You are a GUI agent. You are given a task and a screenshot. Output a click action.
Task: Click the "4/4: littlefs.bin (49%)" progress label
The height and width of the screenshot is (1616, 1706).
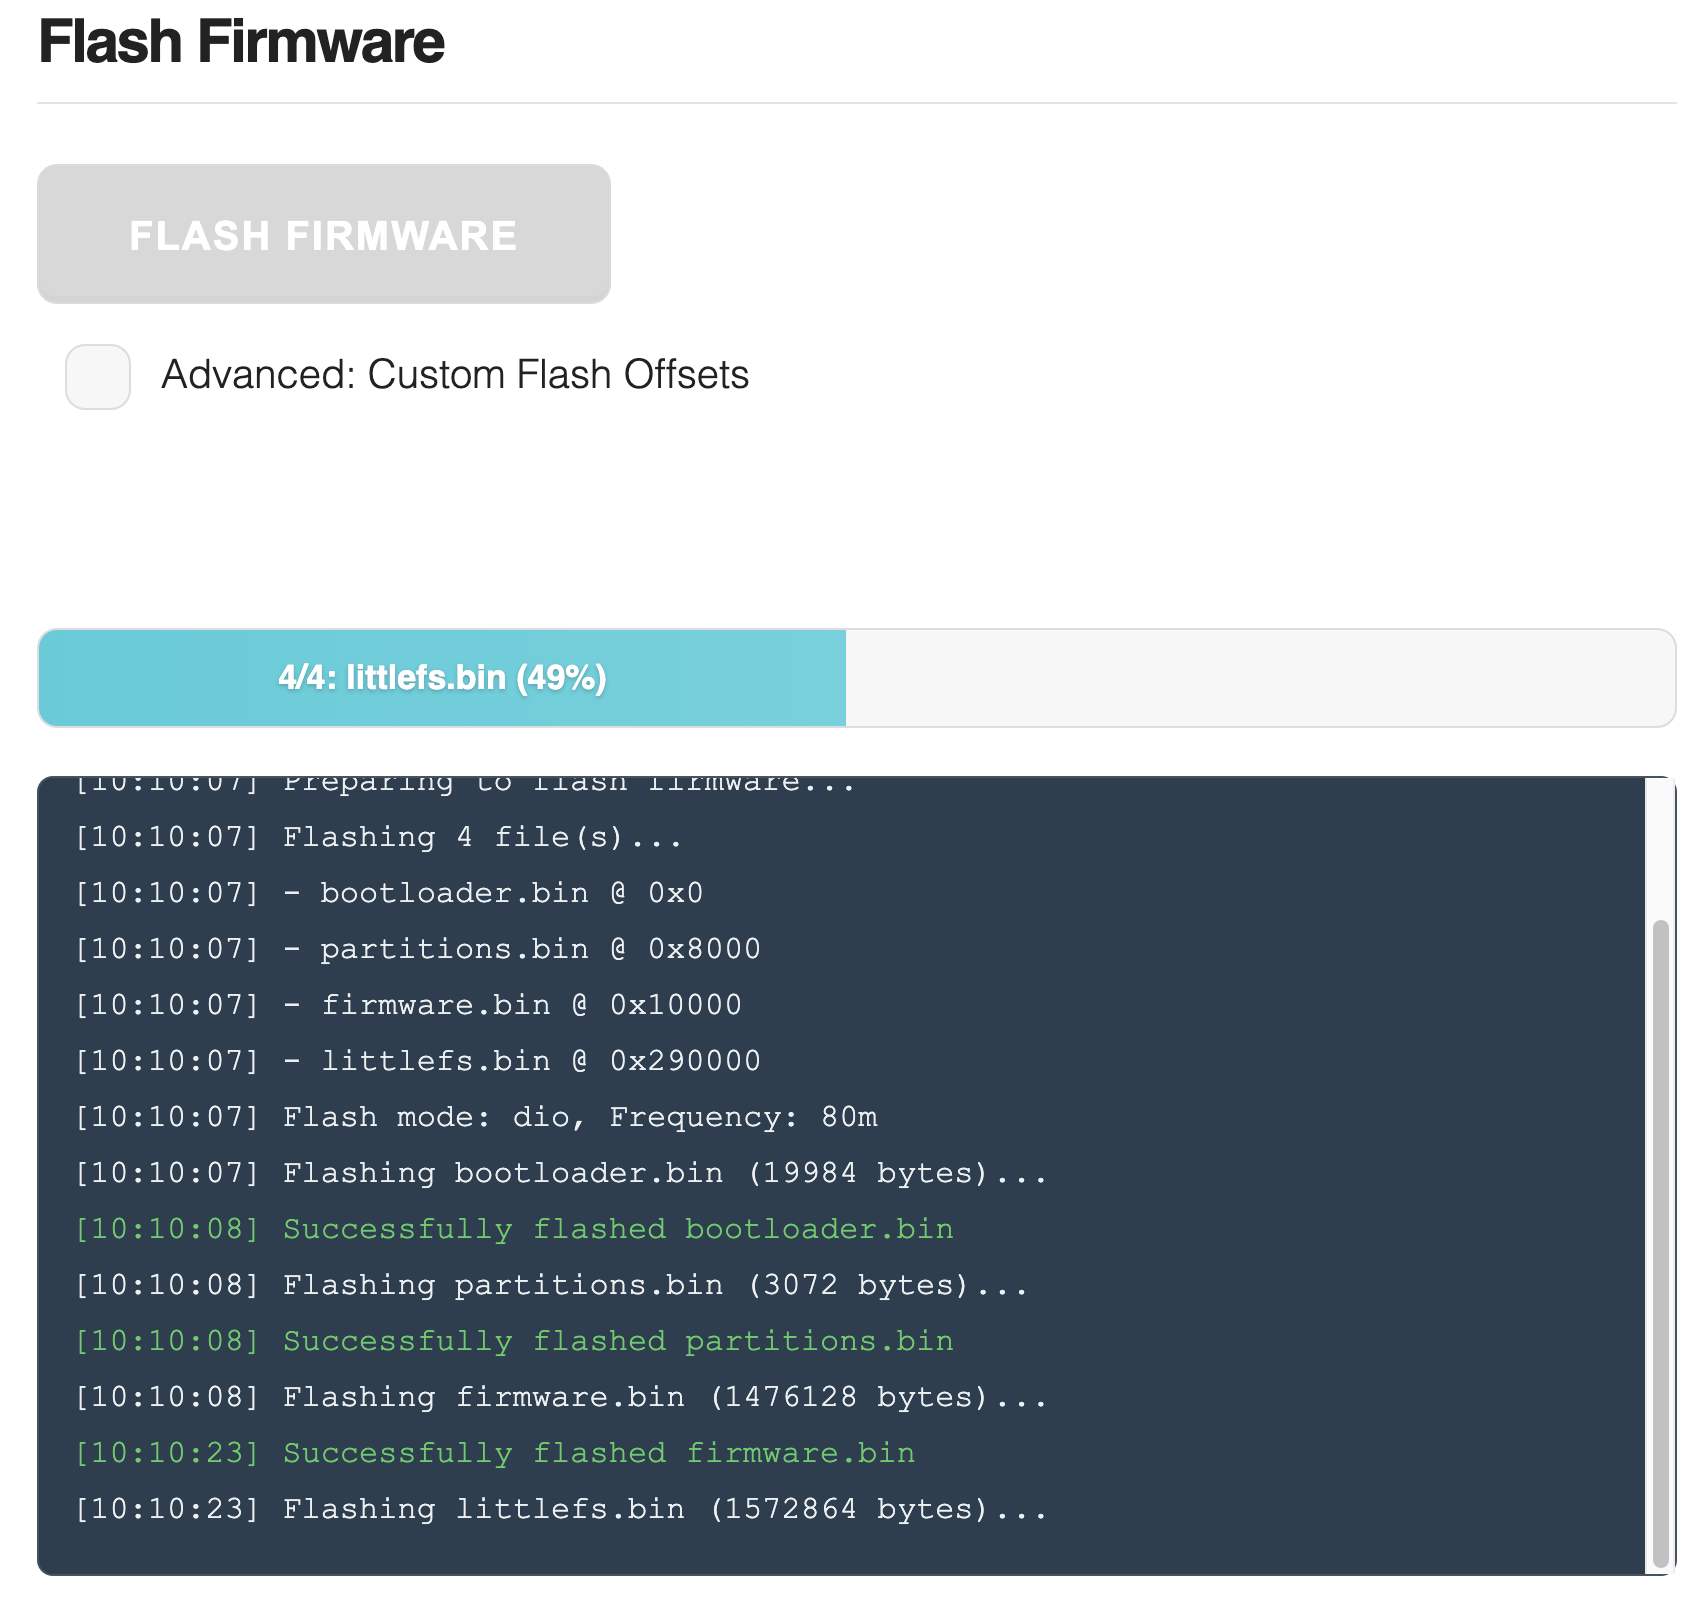pos(442,678)
